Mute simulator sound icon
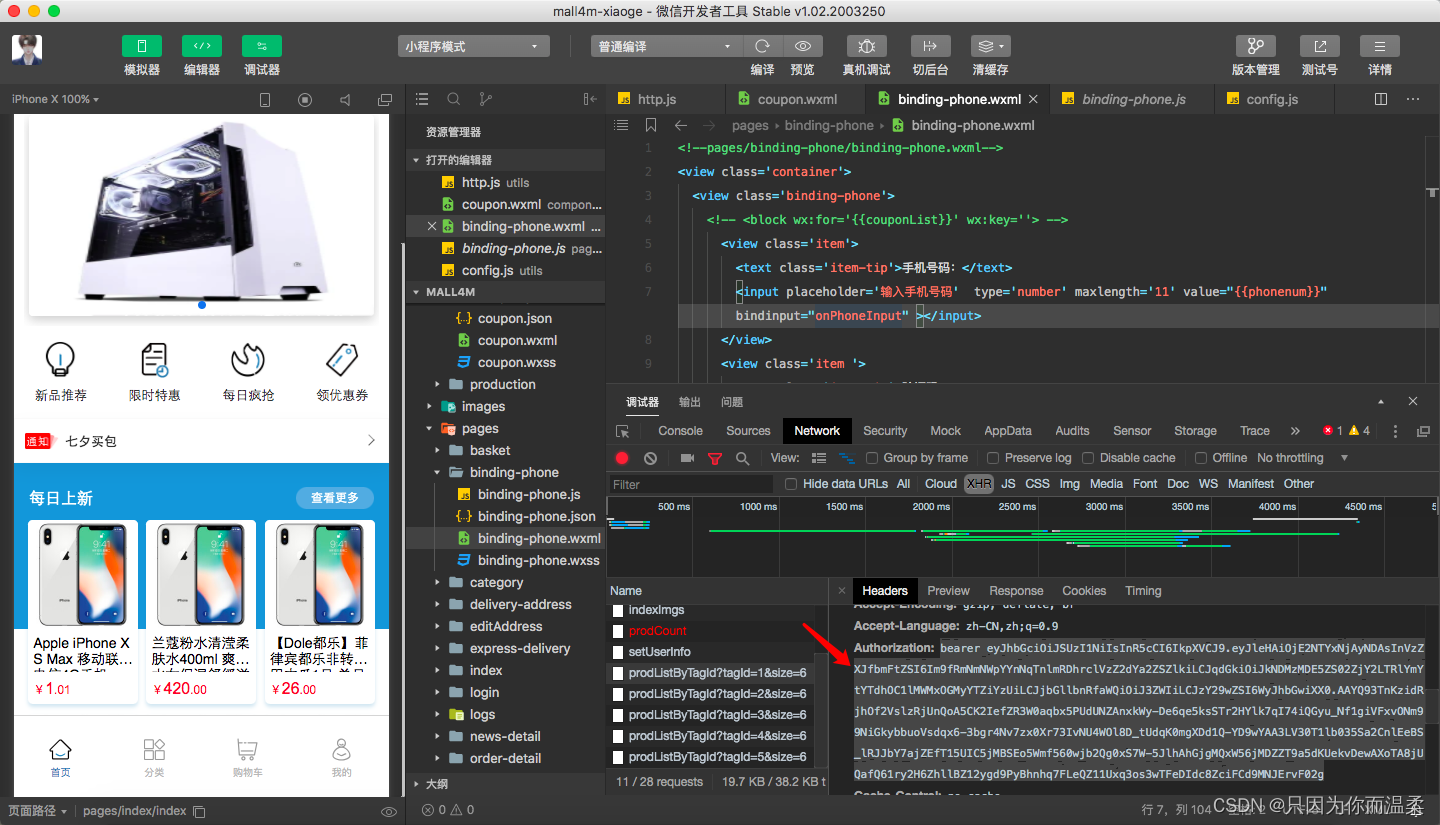1440x825 pixels. (345, 100)
